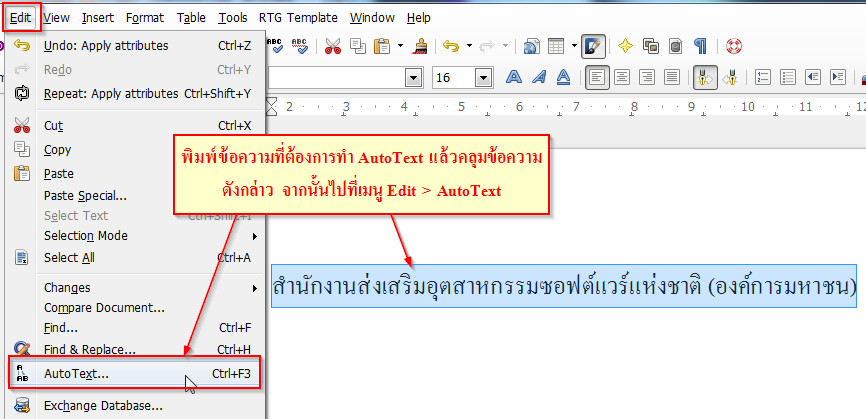Image resolution: width=866 pixels, height=419 pixels.
Task: Select Cut from the Edit menu
Action: pyautogui.click(x=135, y=126)
